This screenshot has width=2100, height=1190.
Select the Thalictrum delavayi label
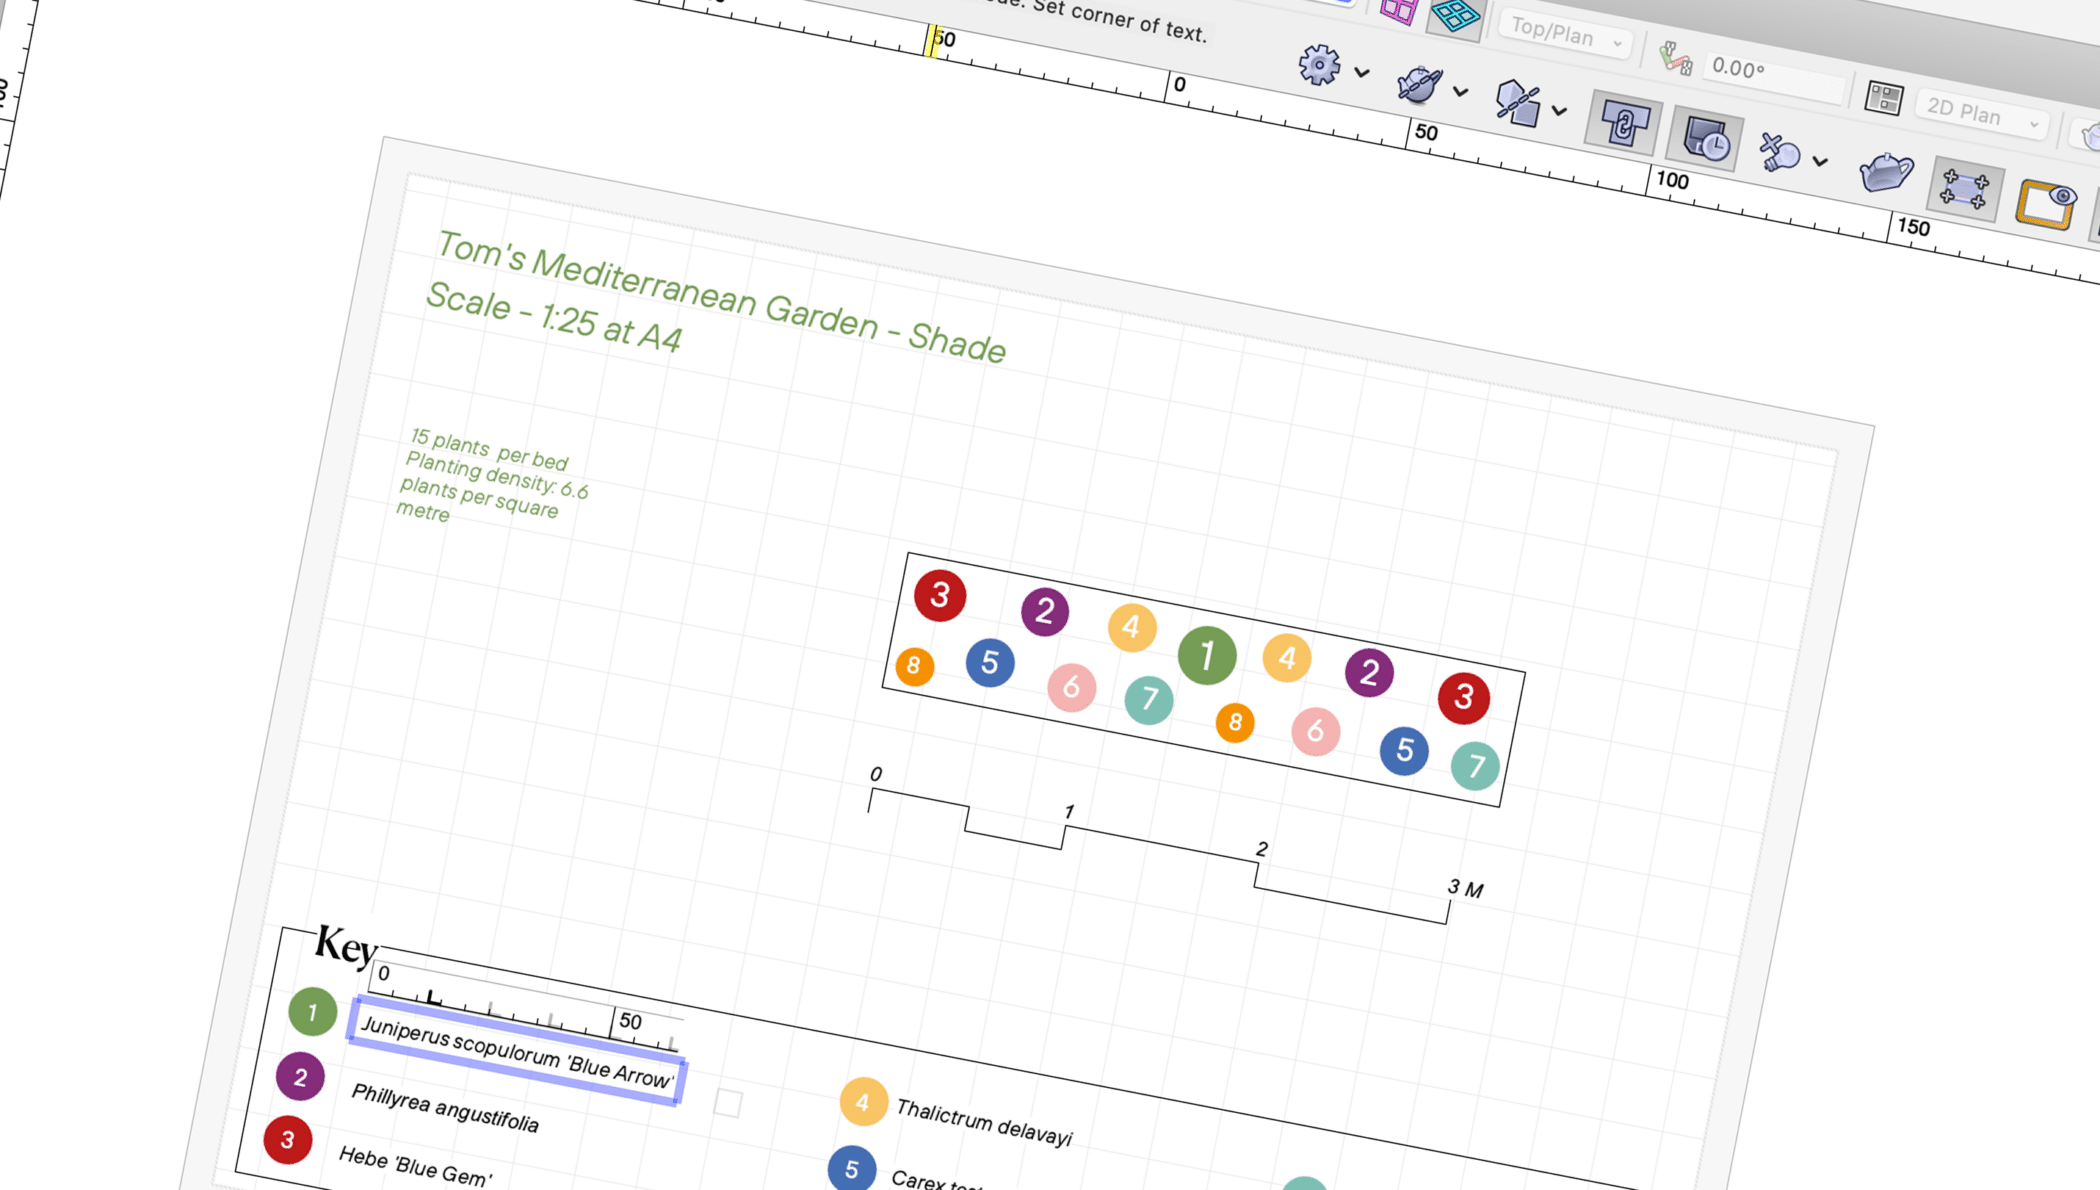tap(984, 1123)
